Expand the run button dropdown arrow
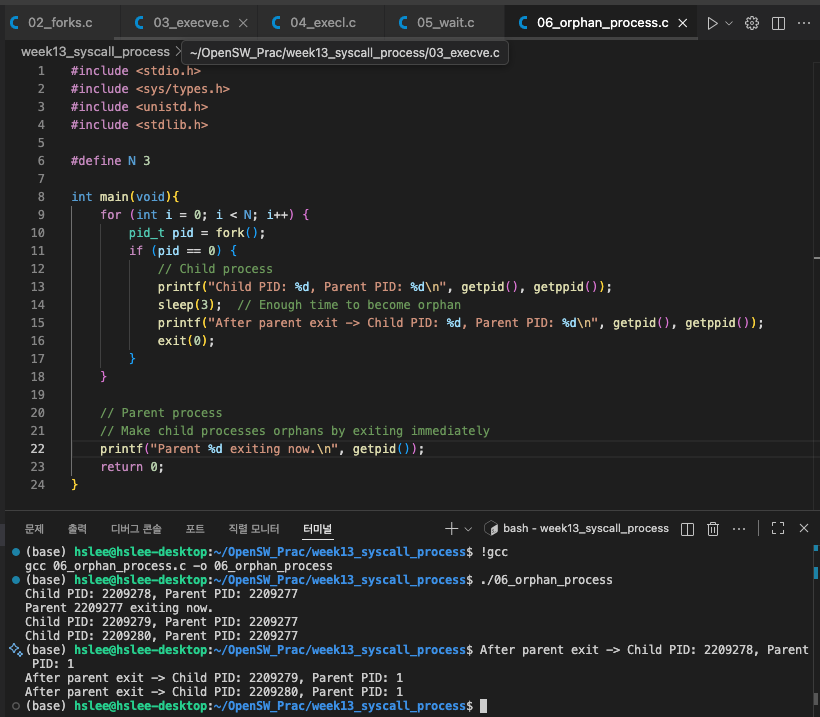Viewport: 820px width, 717px height. click(729, 22)
